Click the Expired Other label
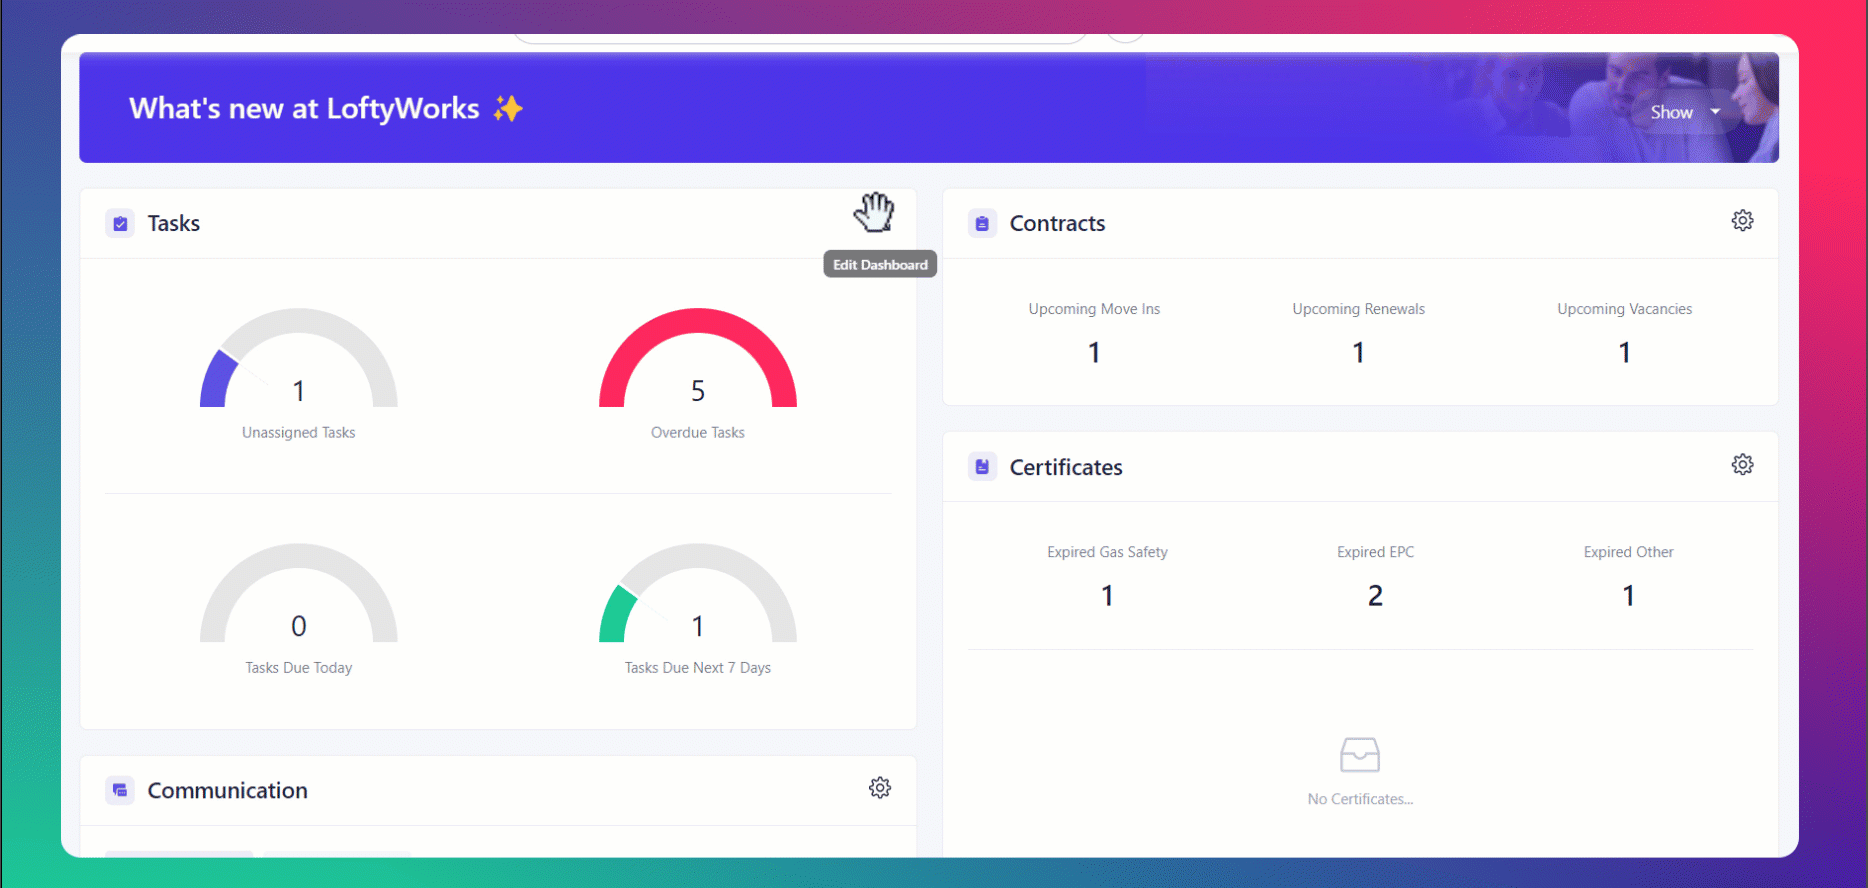This screenshot has width=1868, height=888. [1628, 552]
